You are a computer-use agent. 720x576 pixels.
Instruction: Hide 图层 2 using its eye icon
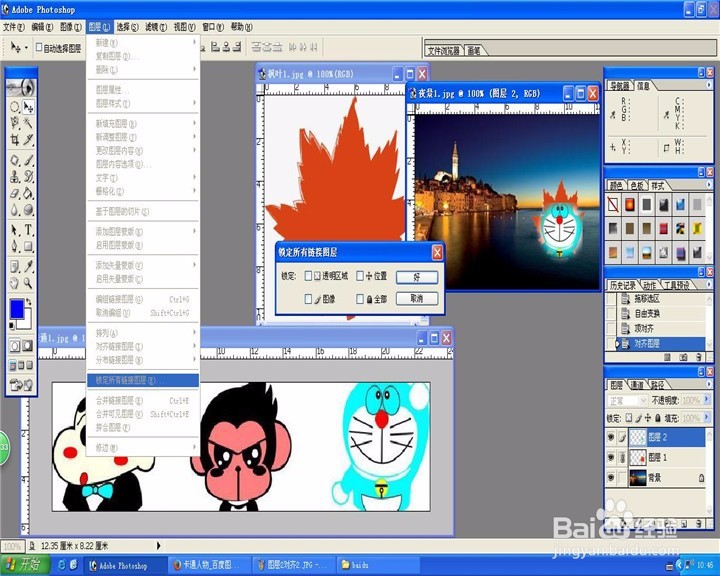[611, 437]
